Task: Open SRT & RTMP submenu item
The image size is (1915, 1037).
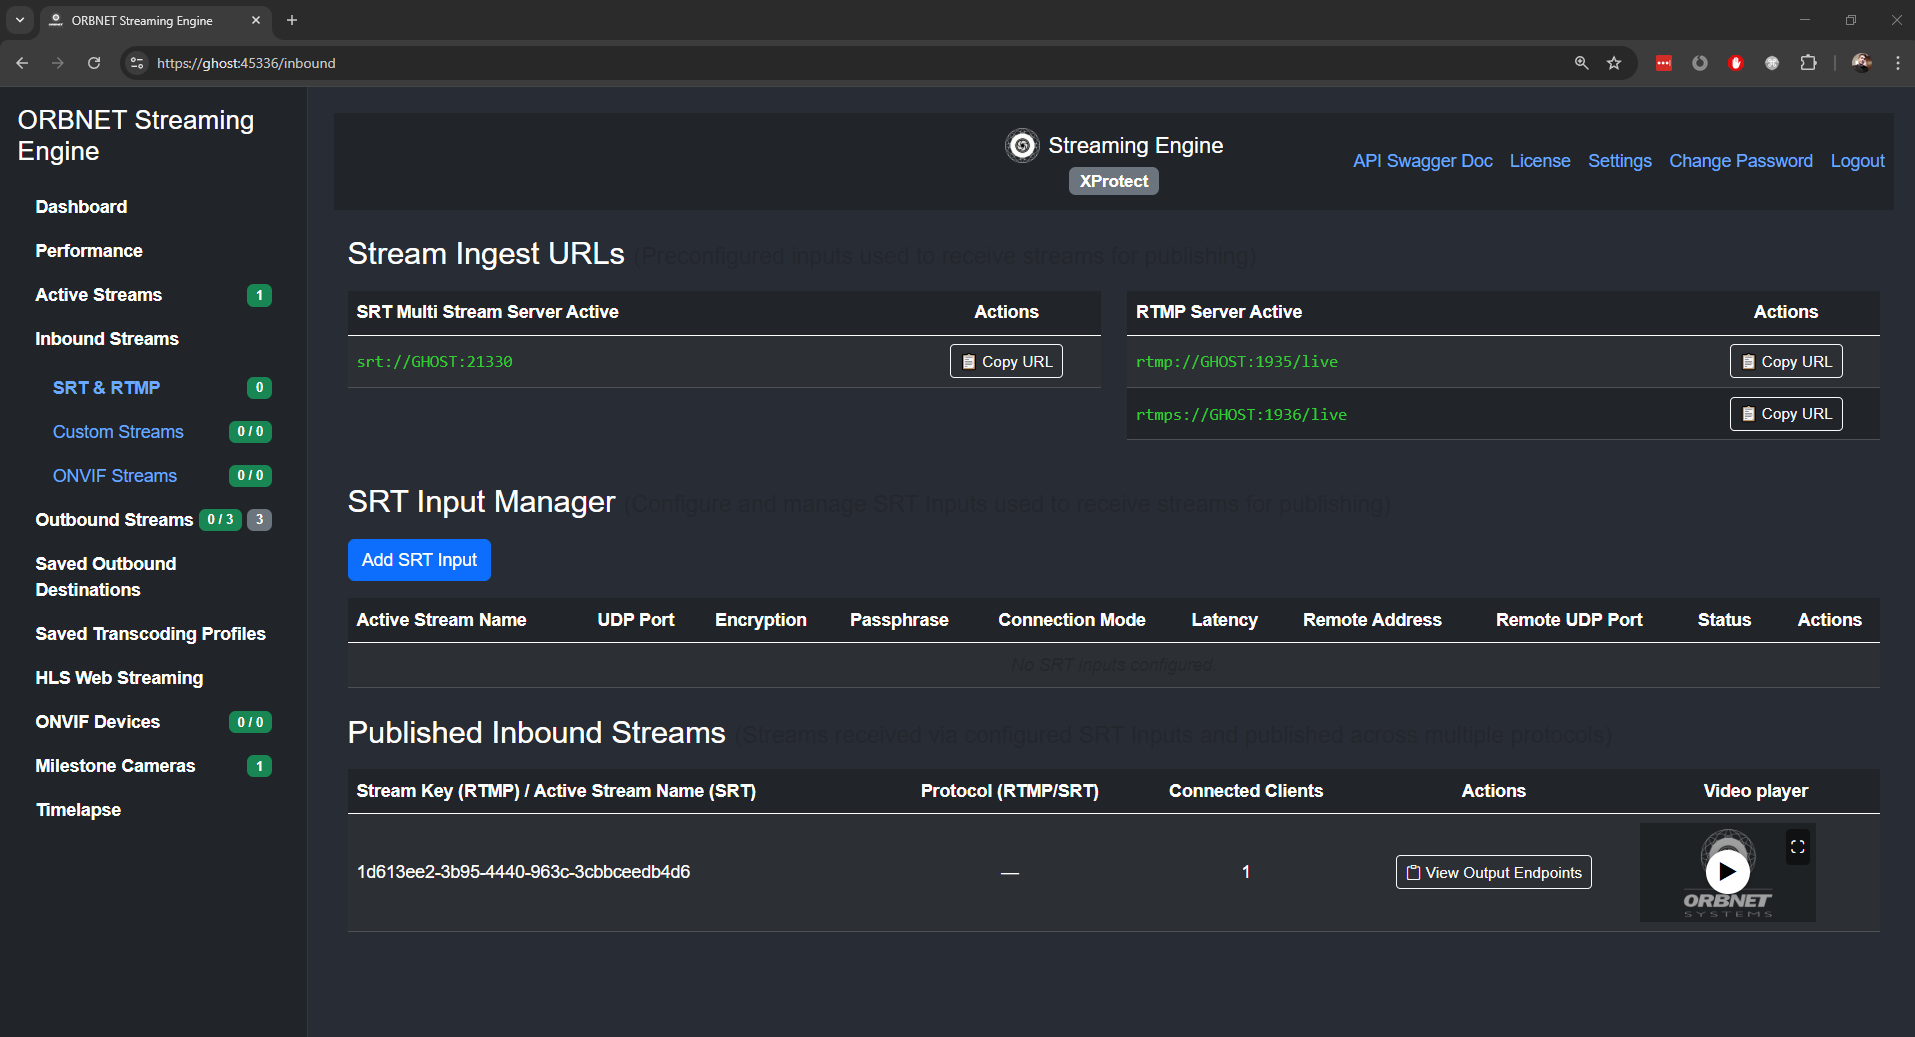Action: [x=106, y=388]
